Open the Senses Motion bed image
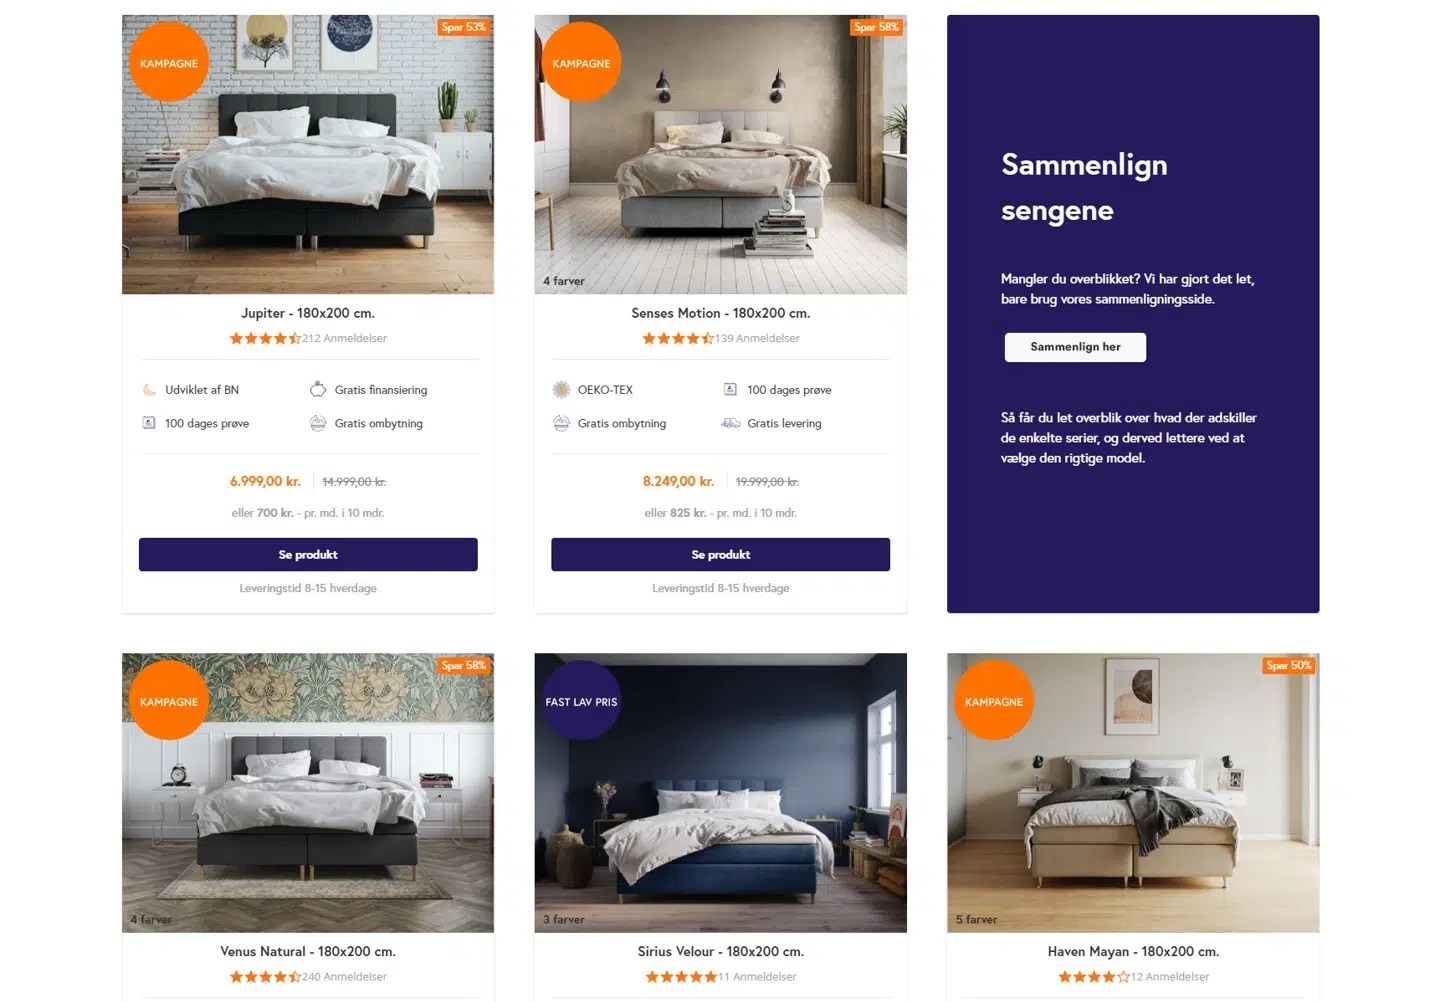1440x1002 pixels. (720, 154)
